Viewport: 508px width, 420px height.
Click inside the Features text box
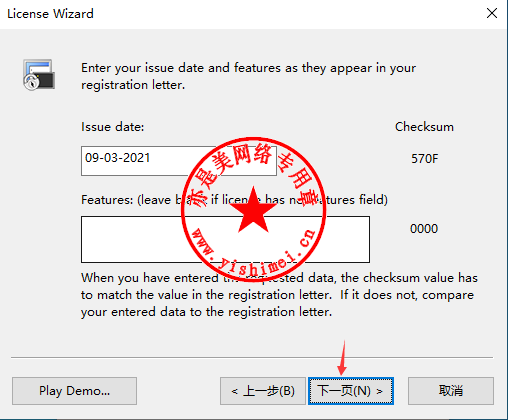225,239
